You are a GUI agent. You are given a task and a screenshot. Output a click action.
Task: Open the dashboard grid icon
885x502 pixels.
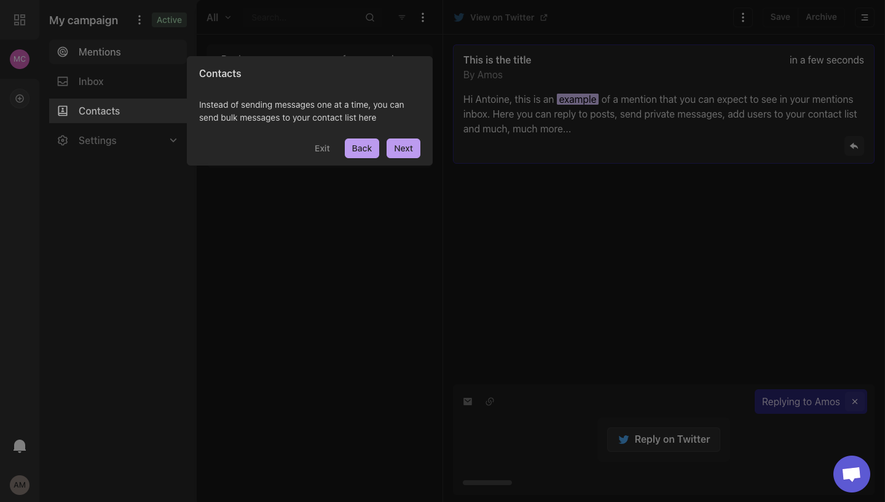[20, 20]
